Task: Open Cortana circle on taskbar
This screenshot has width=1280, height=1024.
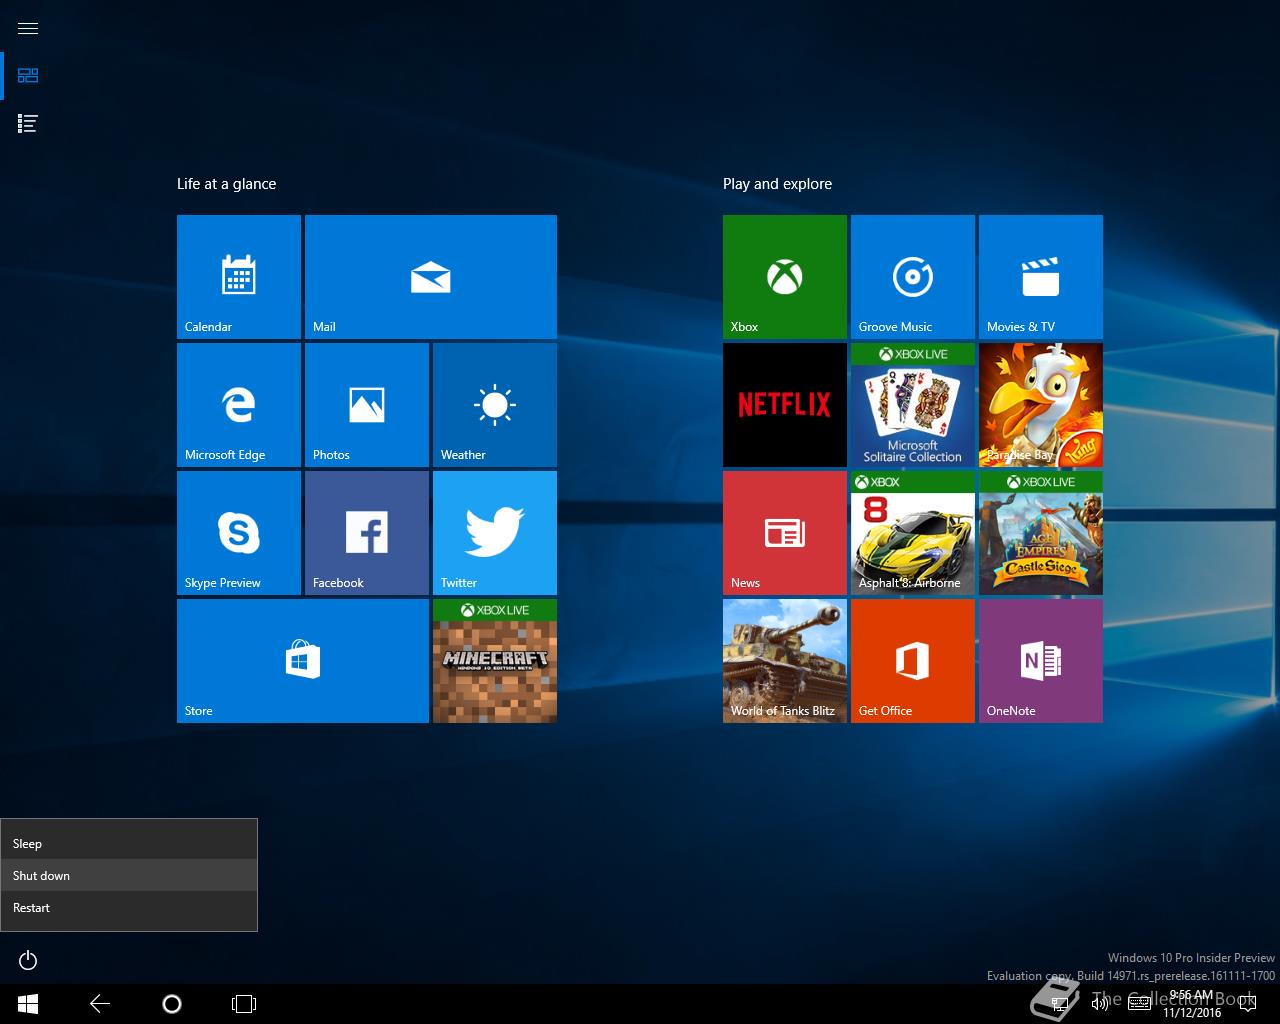Action: [x=172, y=1004]
